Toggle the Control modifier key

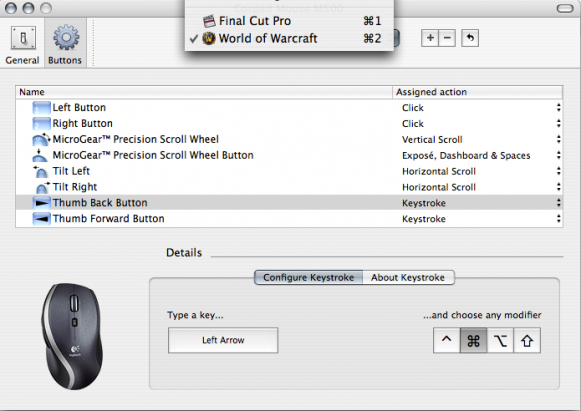point(446,340)
